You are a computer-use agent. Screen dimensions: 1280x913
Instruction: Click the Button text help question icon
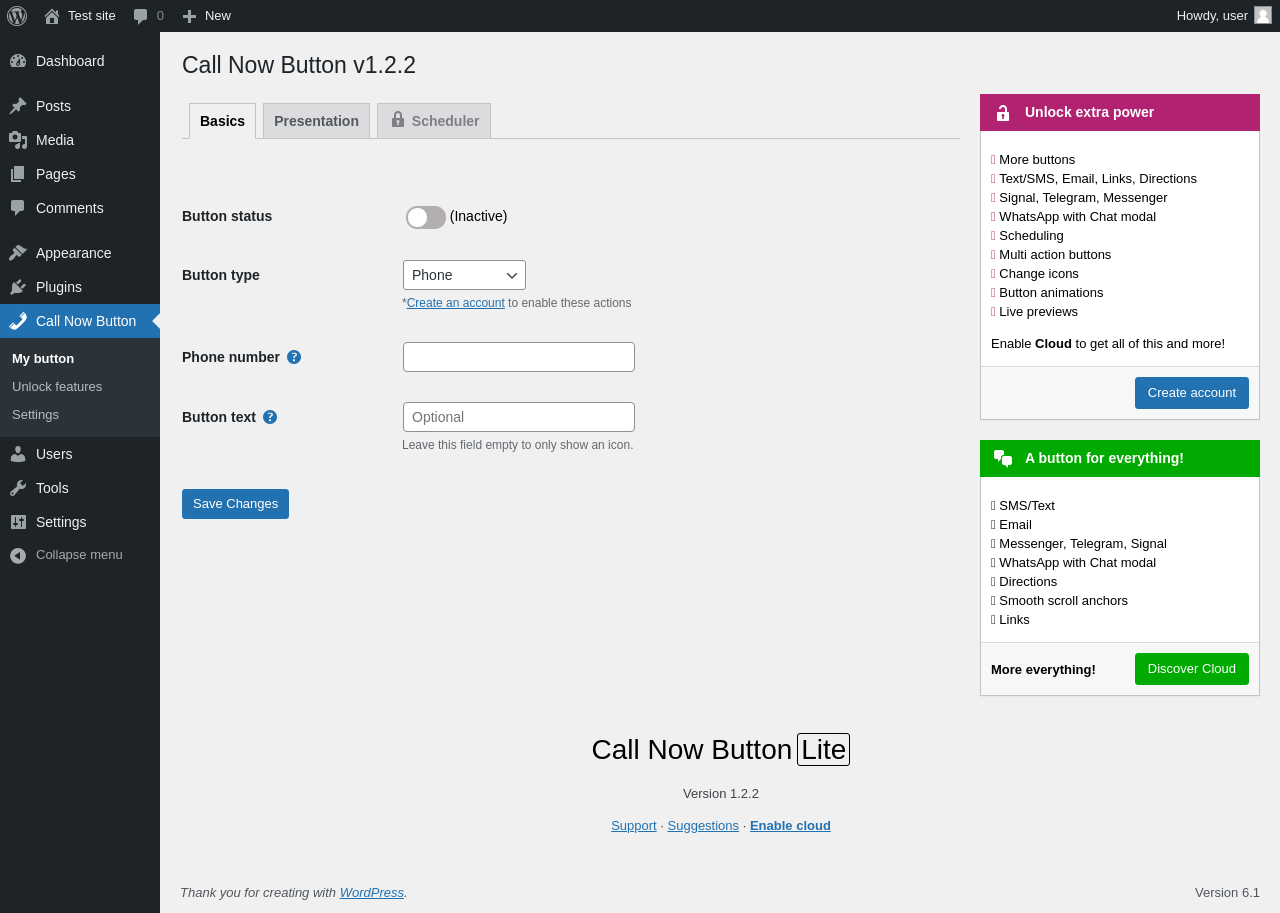pos(270,417)
